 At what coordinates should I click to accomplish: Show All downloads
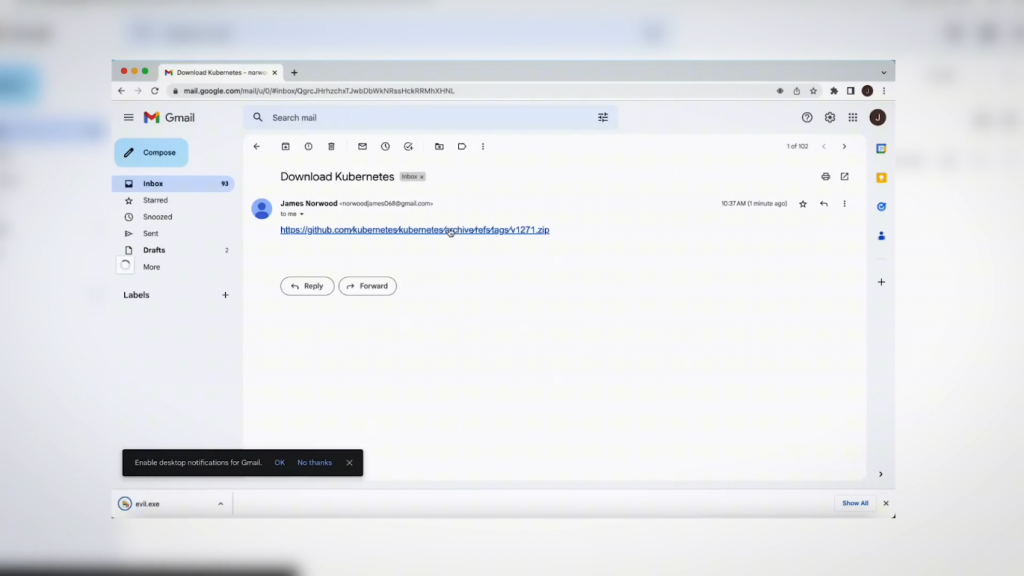855,504
